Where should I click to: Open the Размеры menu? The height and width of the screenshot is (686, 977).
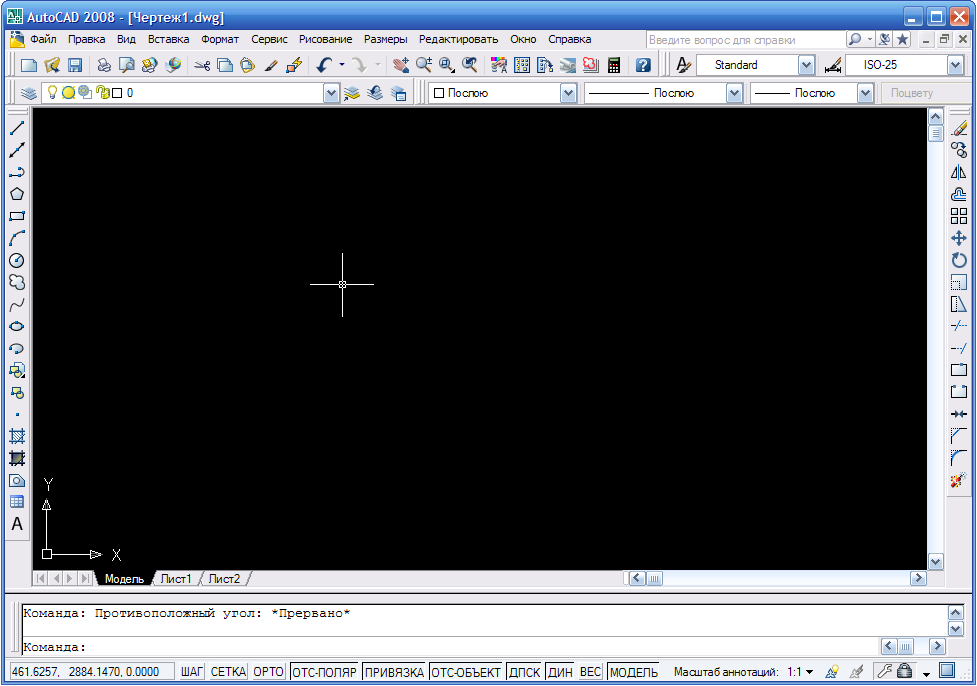(x=386, y=39)
